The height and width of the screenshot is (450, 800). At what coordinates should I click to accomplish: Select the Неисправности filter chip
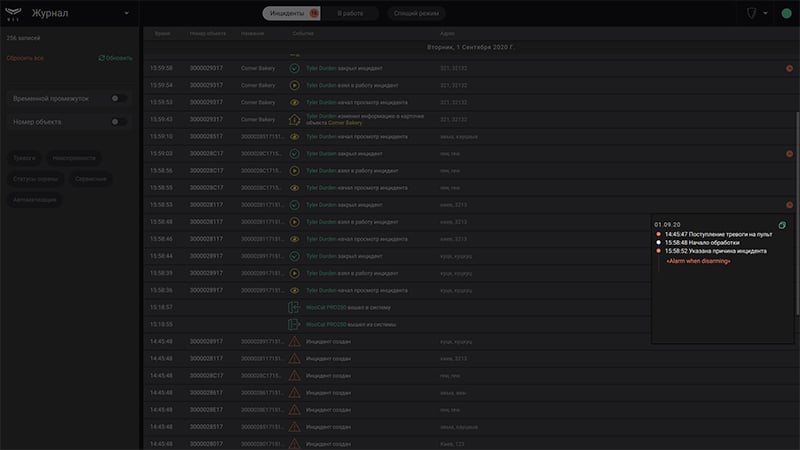pyautogui.click(x=74, y=158)
